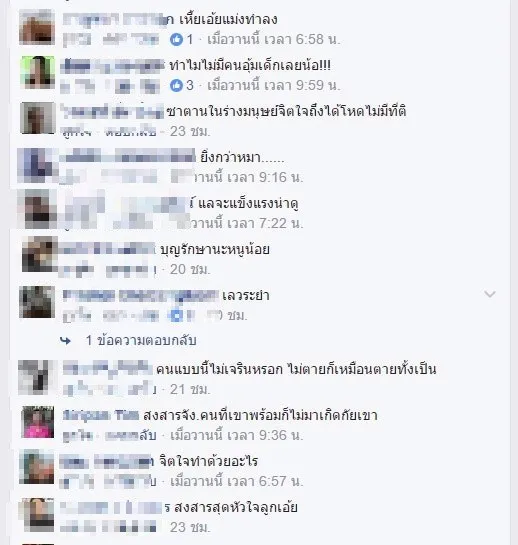The image size is (518, 545).
Task: Click the timestamp เมื่อวานนี้ เวลา 6:57 น.
Action: (237, 481)
